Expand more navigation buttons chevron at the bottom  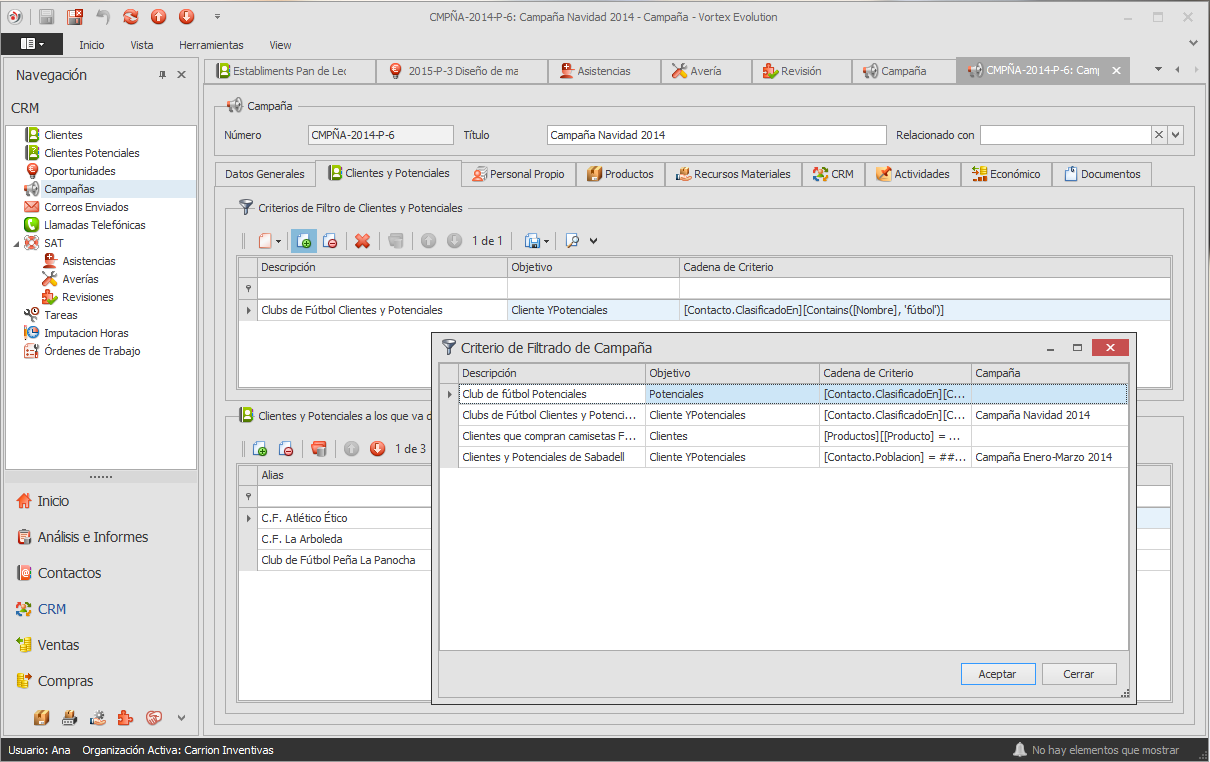[x=181, y=717]
